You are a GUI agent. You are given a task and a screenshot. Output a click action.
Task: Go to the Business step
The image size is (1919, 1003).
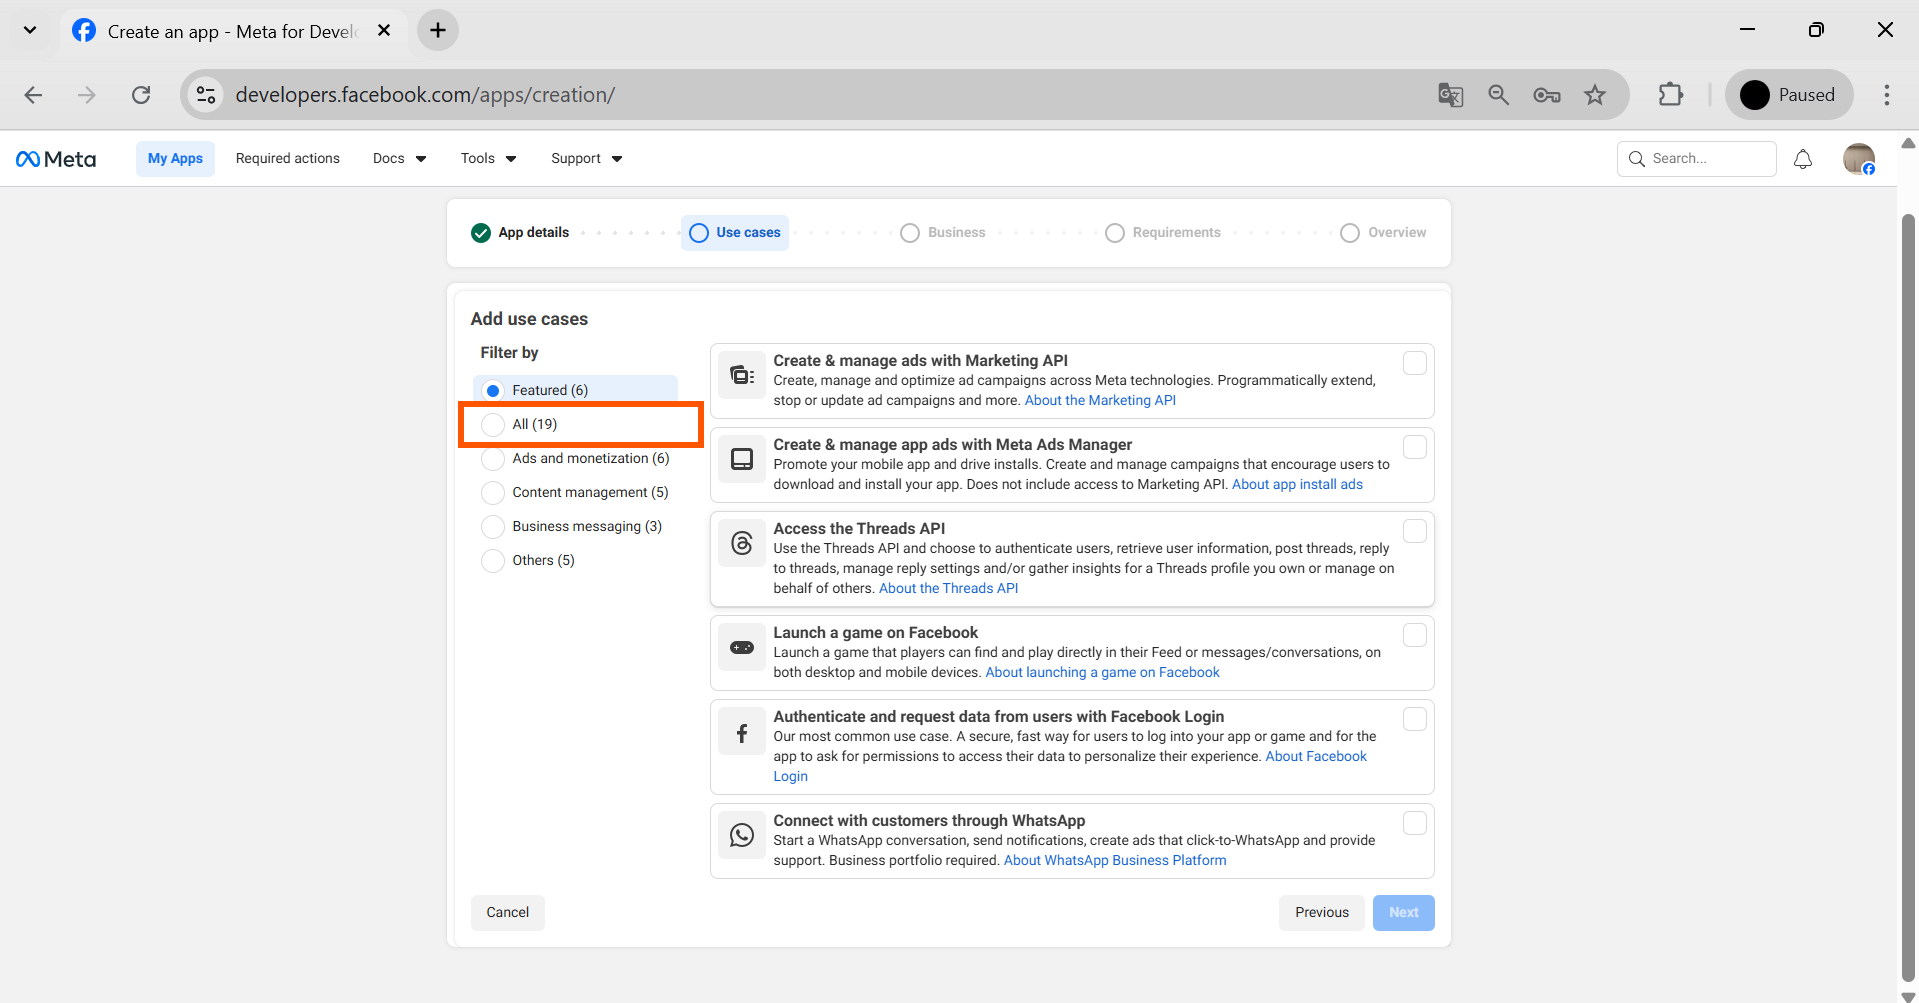click(x=943, y=233)
